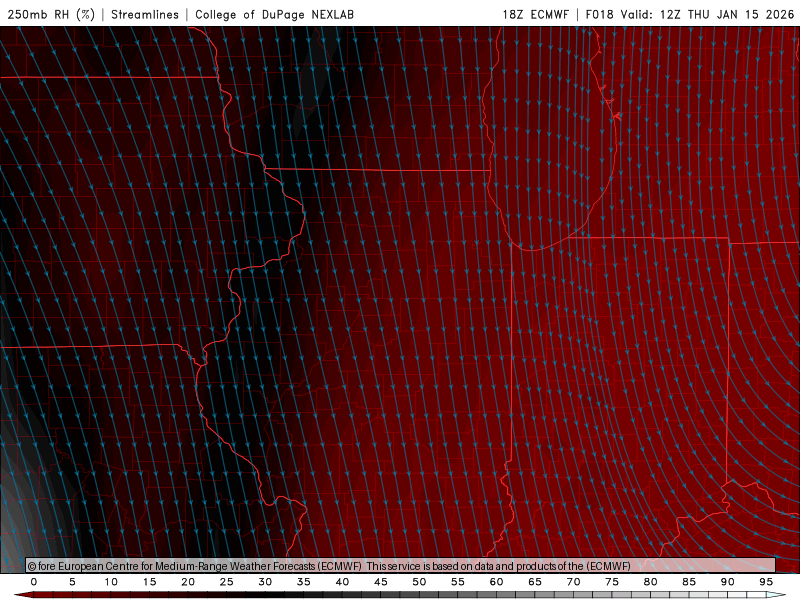Click the color scale label "0"
Image resolution: width=800 pixels, height=600 pixels.
point(34,582)
